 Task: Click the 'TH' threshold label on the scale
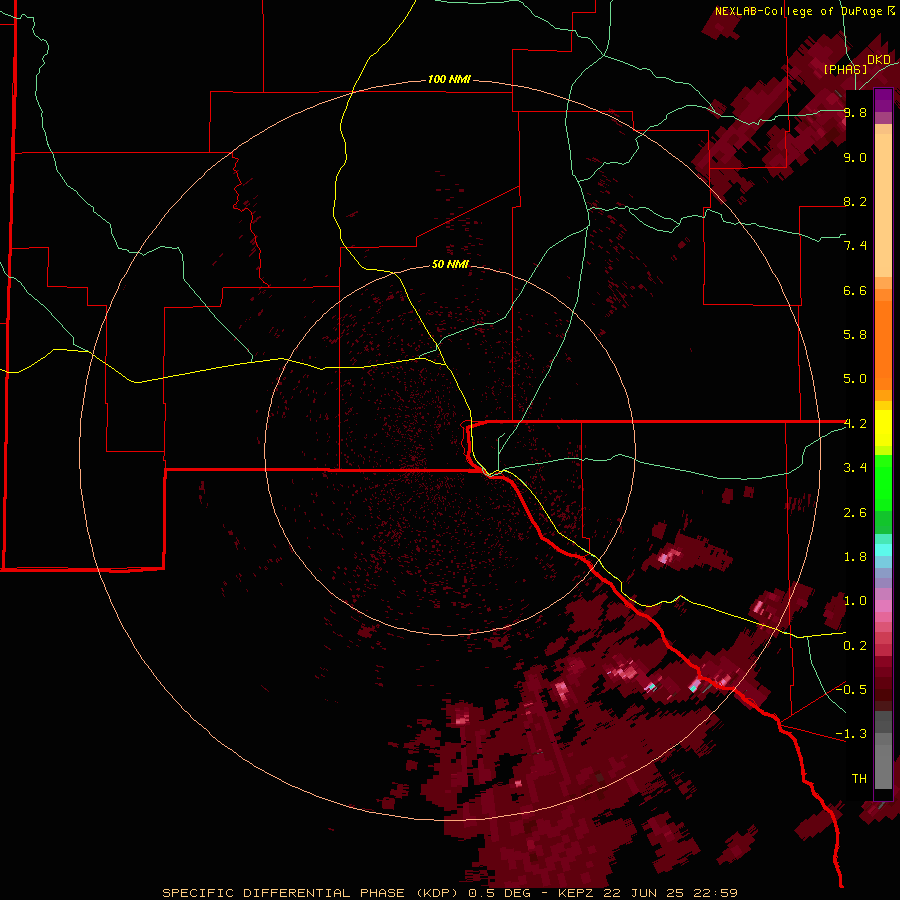click(859, 779)
